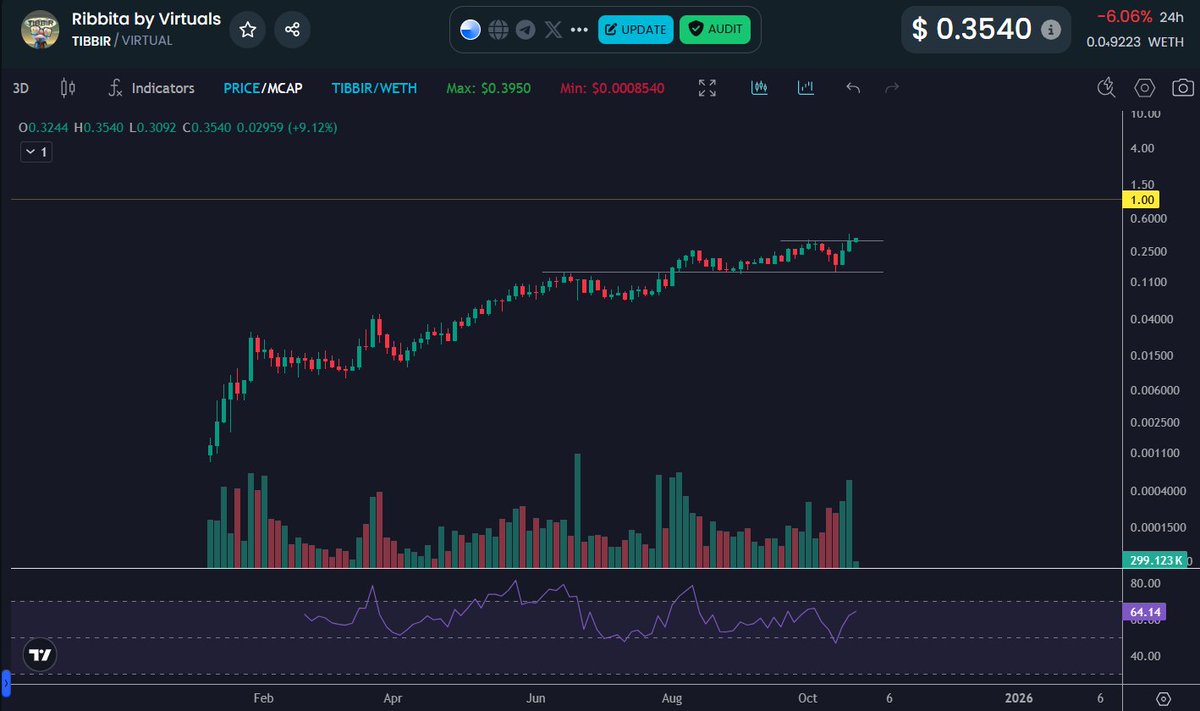1200x711 pixels.
Task: Open the ellipsis more-links menu
Action: point(578,29)
